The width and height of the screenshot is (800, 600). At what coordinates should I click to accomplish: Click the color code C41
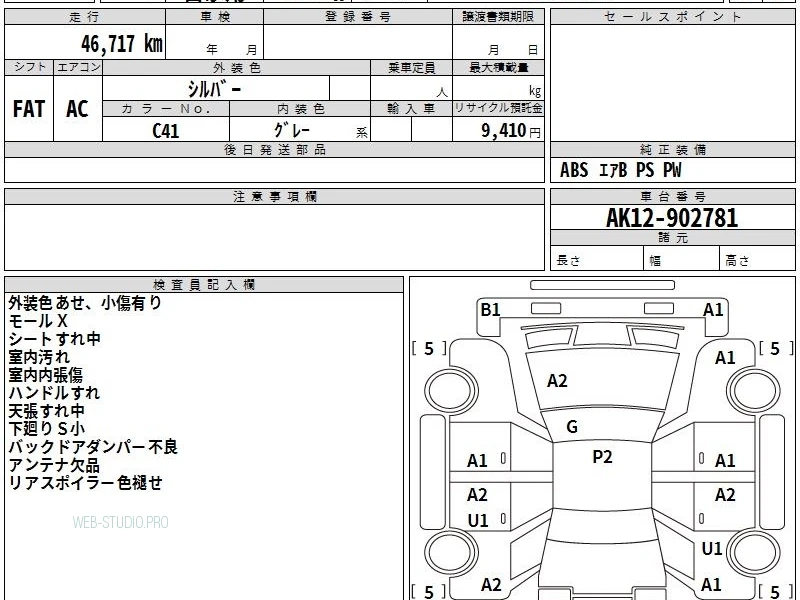[166, 131]
